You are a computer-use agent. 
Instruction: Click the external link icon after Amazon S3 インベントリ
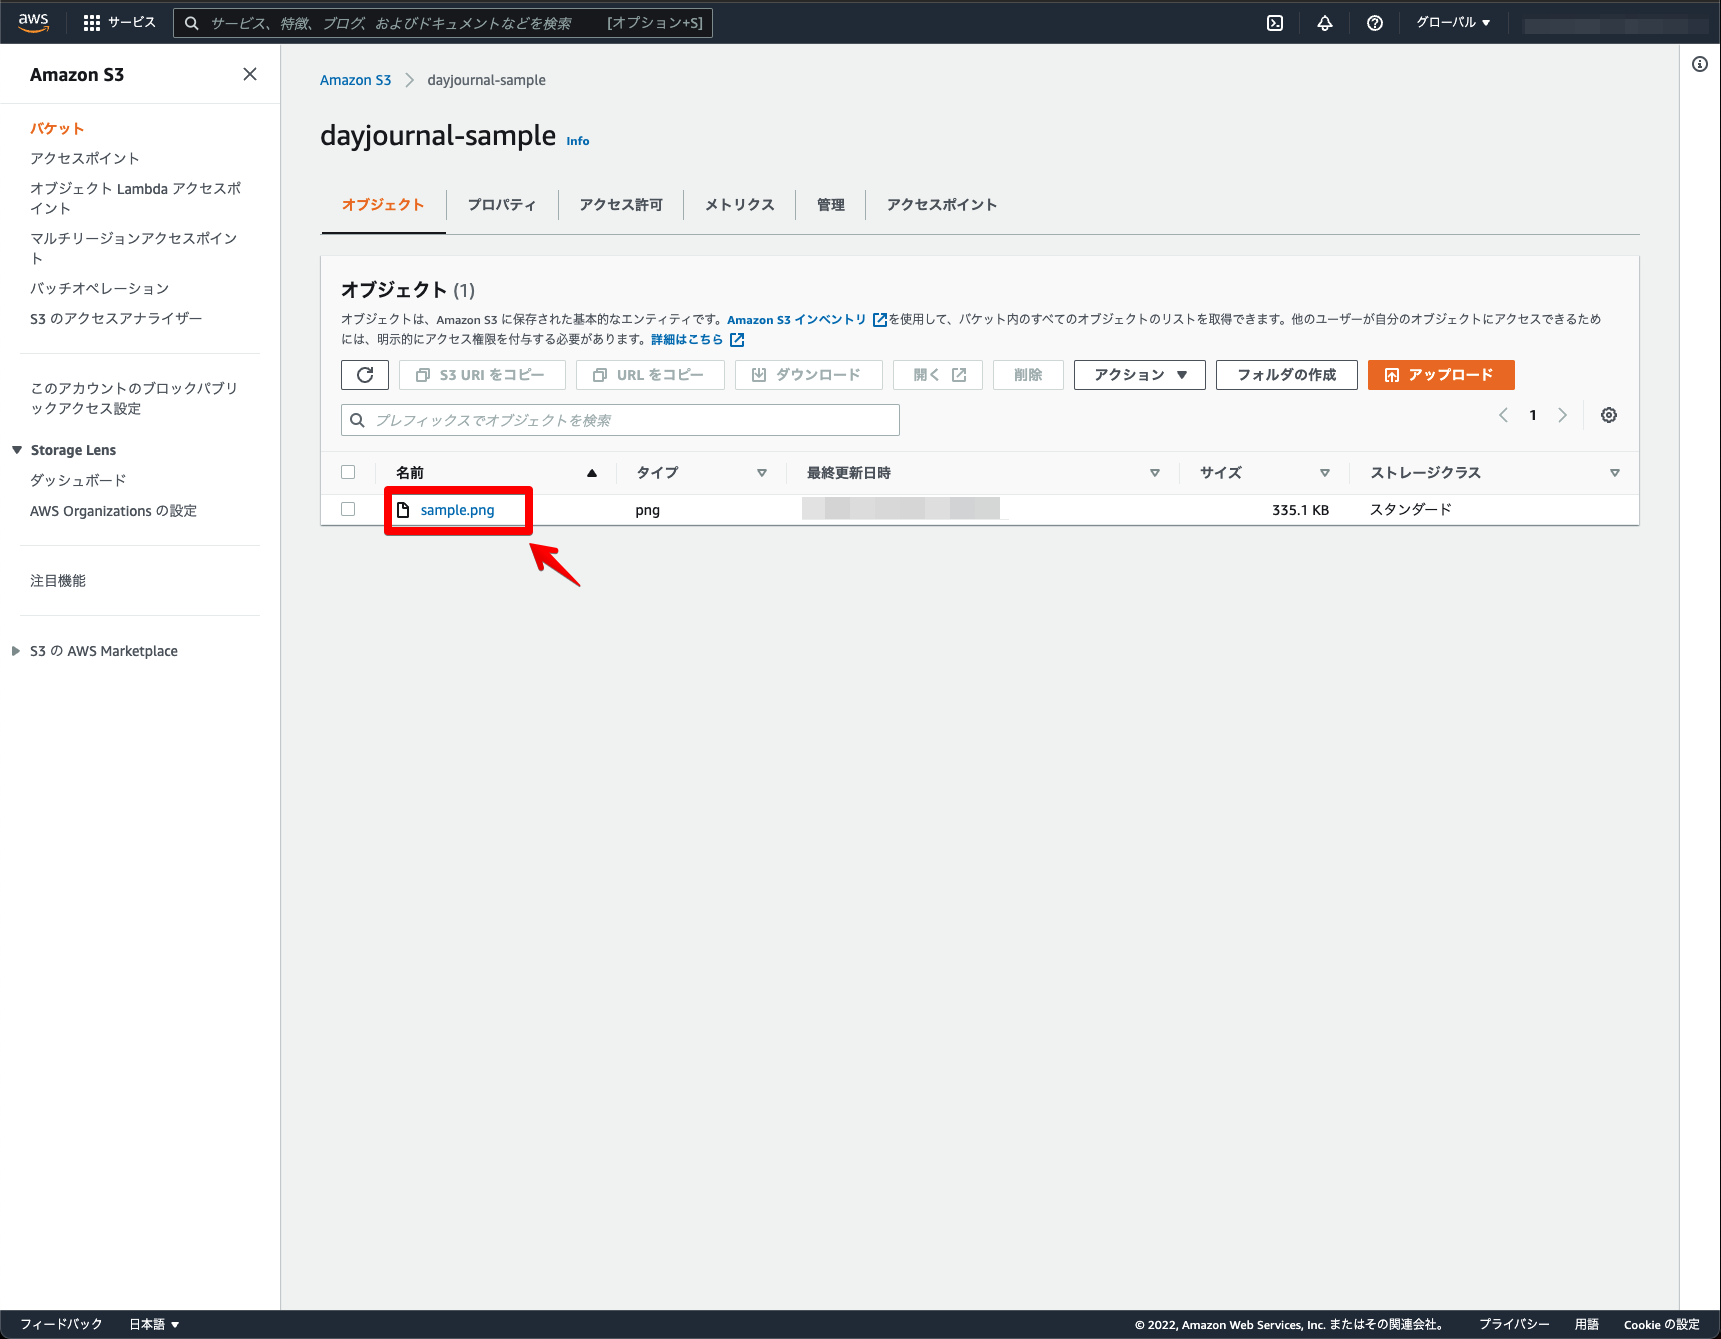coord(880,320)
